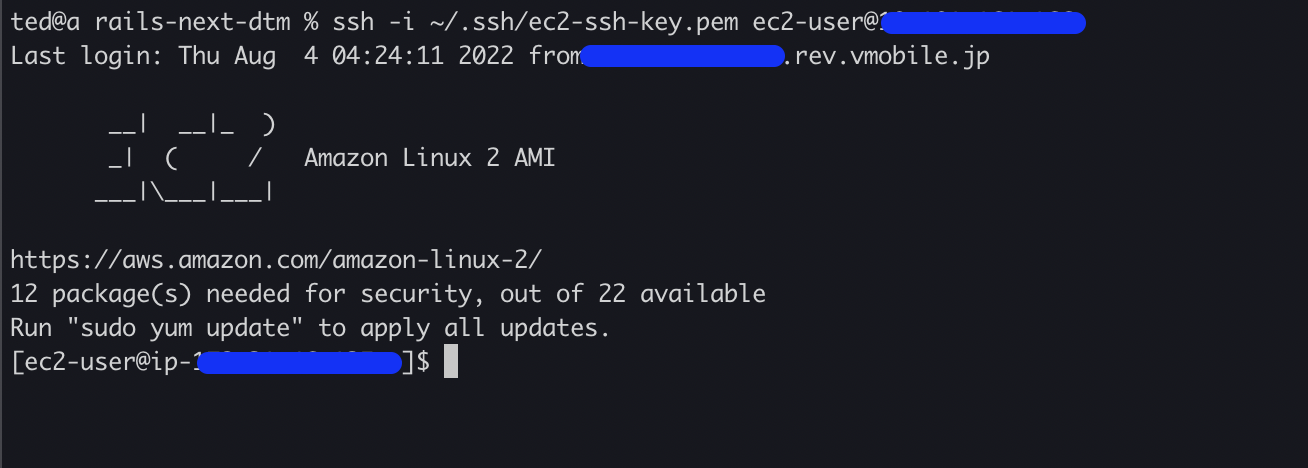This screenshot has width=1308, height=468.
Task: Click the Amazon Linux ASCII art logo
Action: pyautogui.click(x=185, y=158)
